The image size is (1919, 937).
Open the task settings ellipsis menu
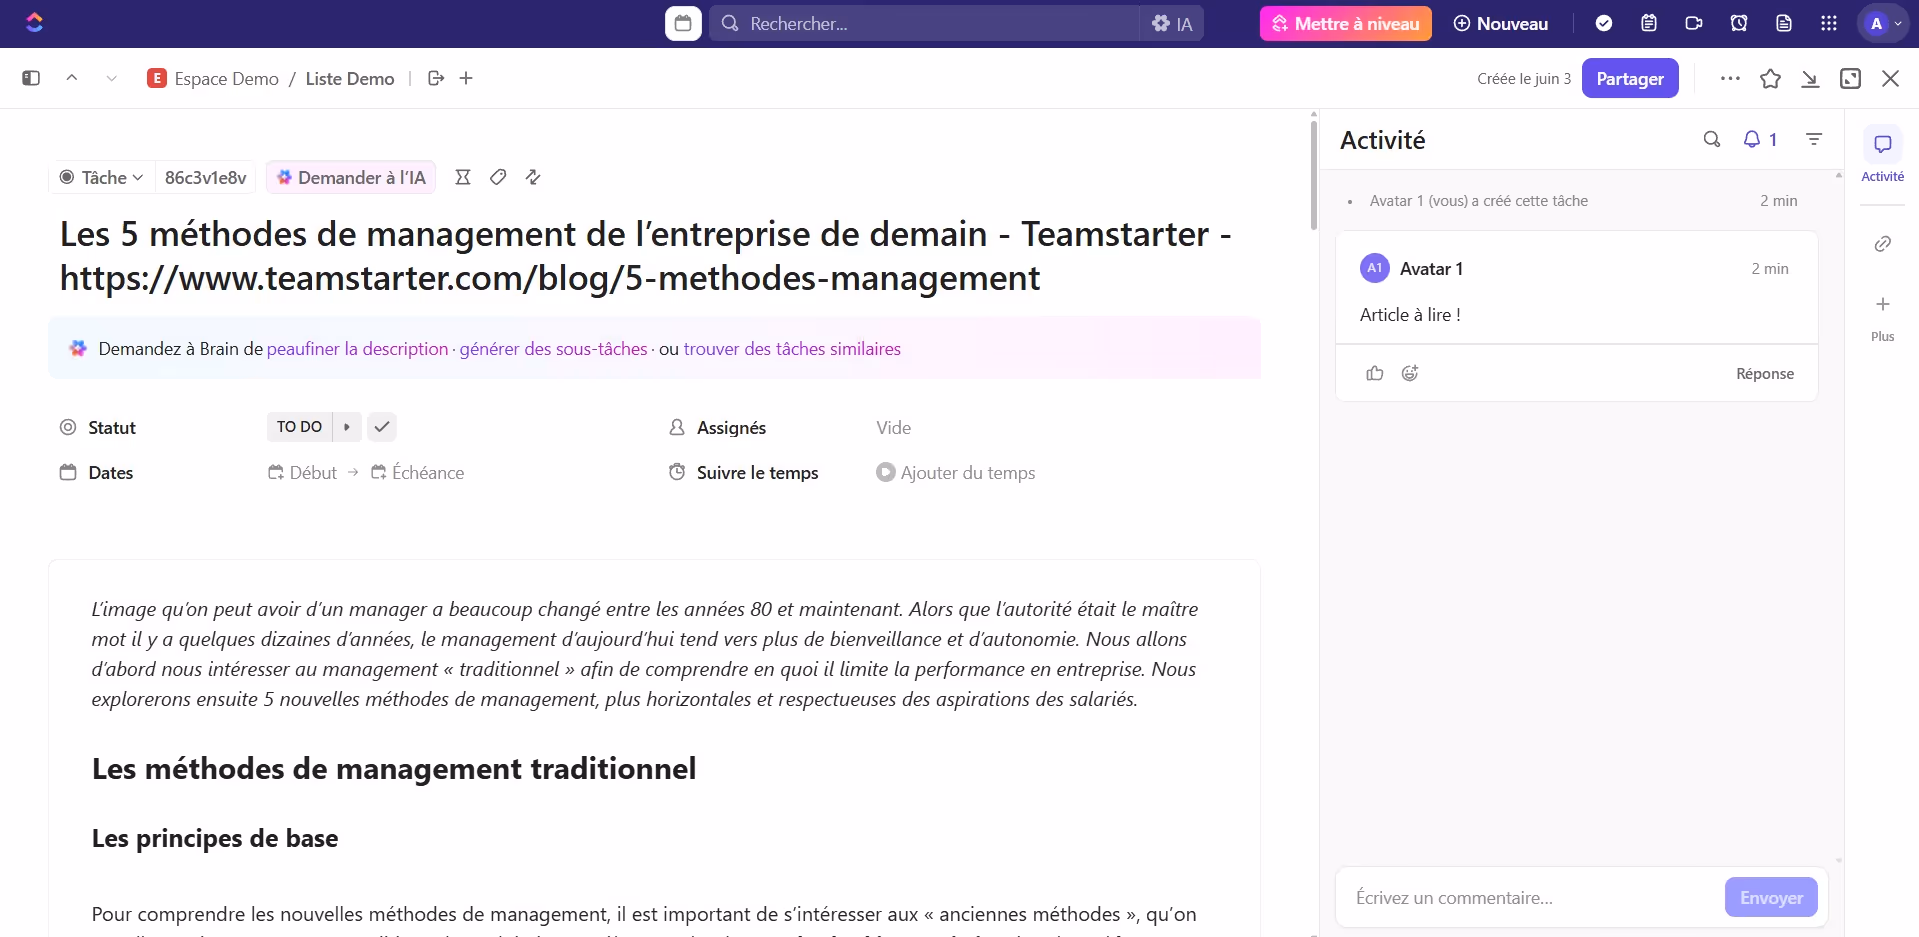tap(1731, 78)
